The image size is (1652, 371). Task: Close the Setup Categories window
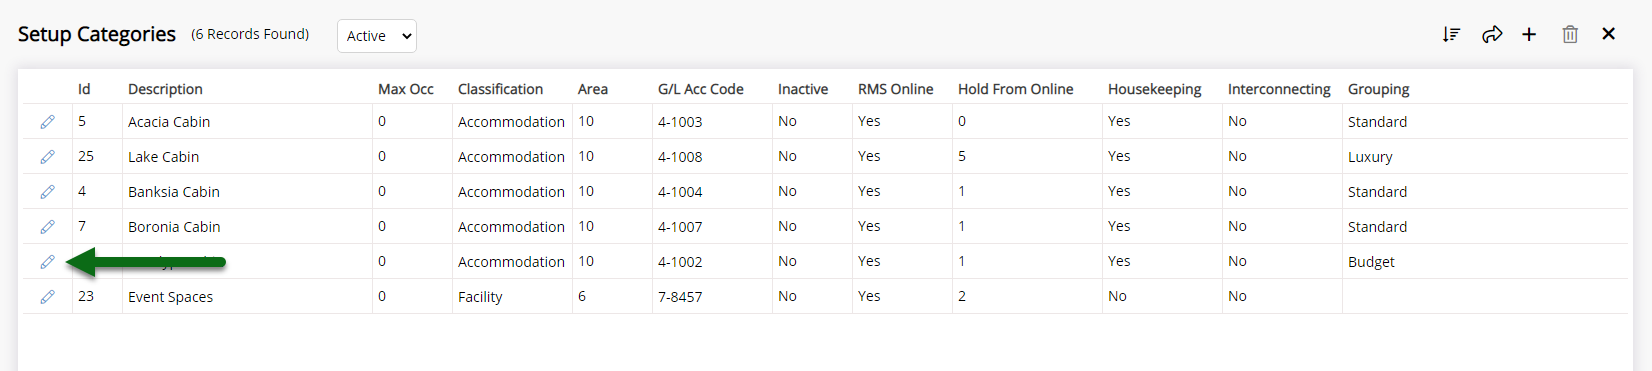point(1608,34)
